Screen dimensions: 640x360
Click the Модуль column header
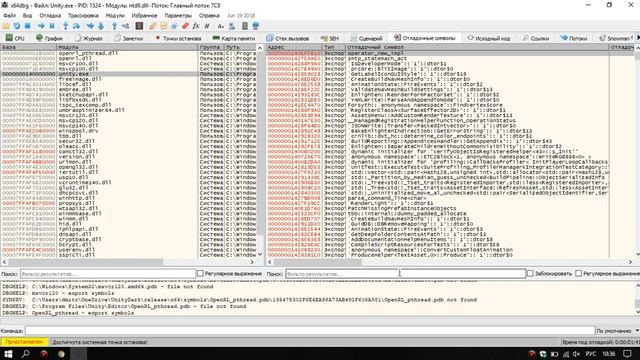click(x=127, y=47)
